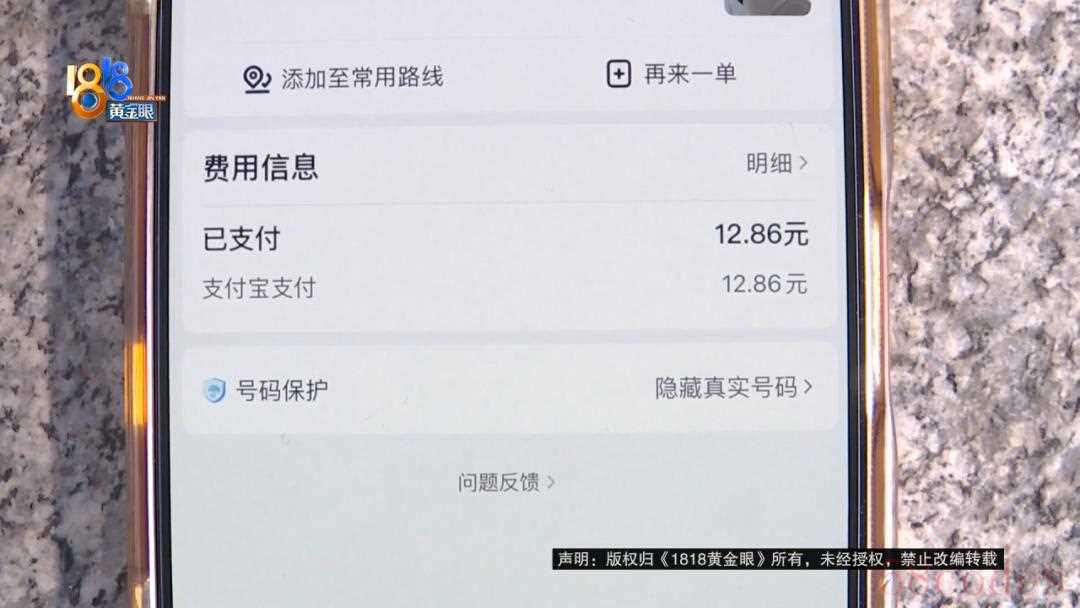1080x608 pixels.
Task: Tap the partial thumbnail at top right
Action: click(x=767, y=7)
